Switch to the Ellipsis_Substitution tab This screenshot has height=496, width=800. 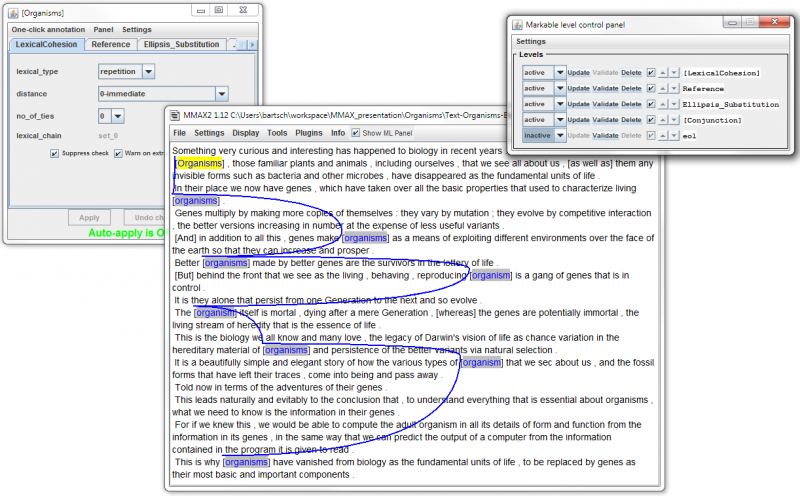pos(183,45)
